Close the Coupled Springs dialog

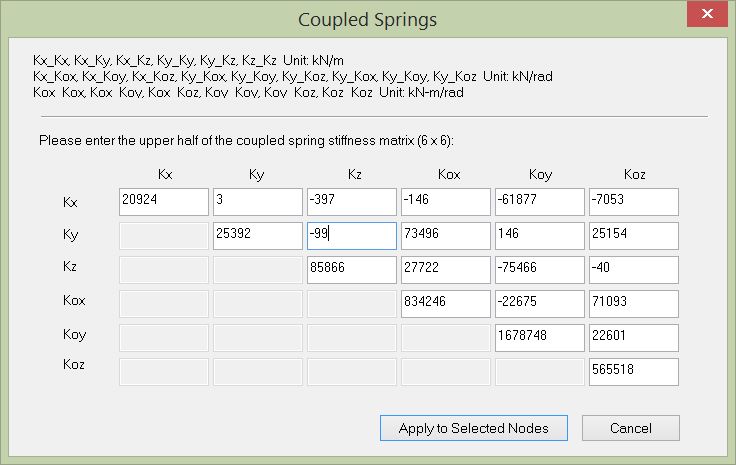[707, 14]
